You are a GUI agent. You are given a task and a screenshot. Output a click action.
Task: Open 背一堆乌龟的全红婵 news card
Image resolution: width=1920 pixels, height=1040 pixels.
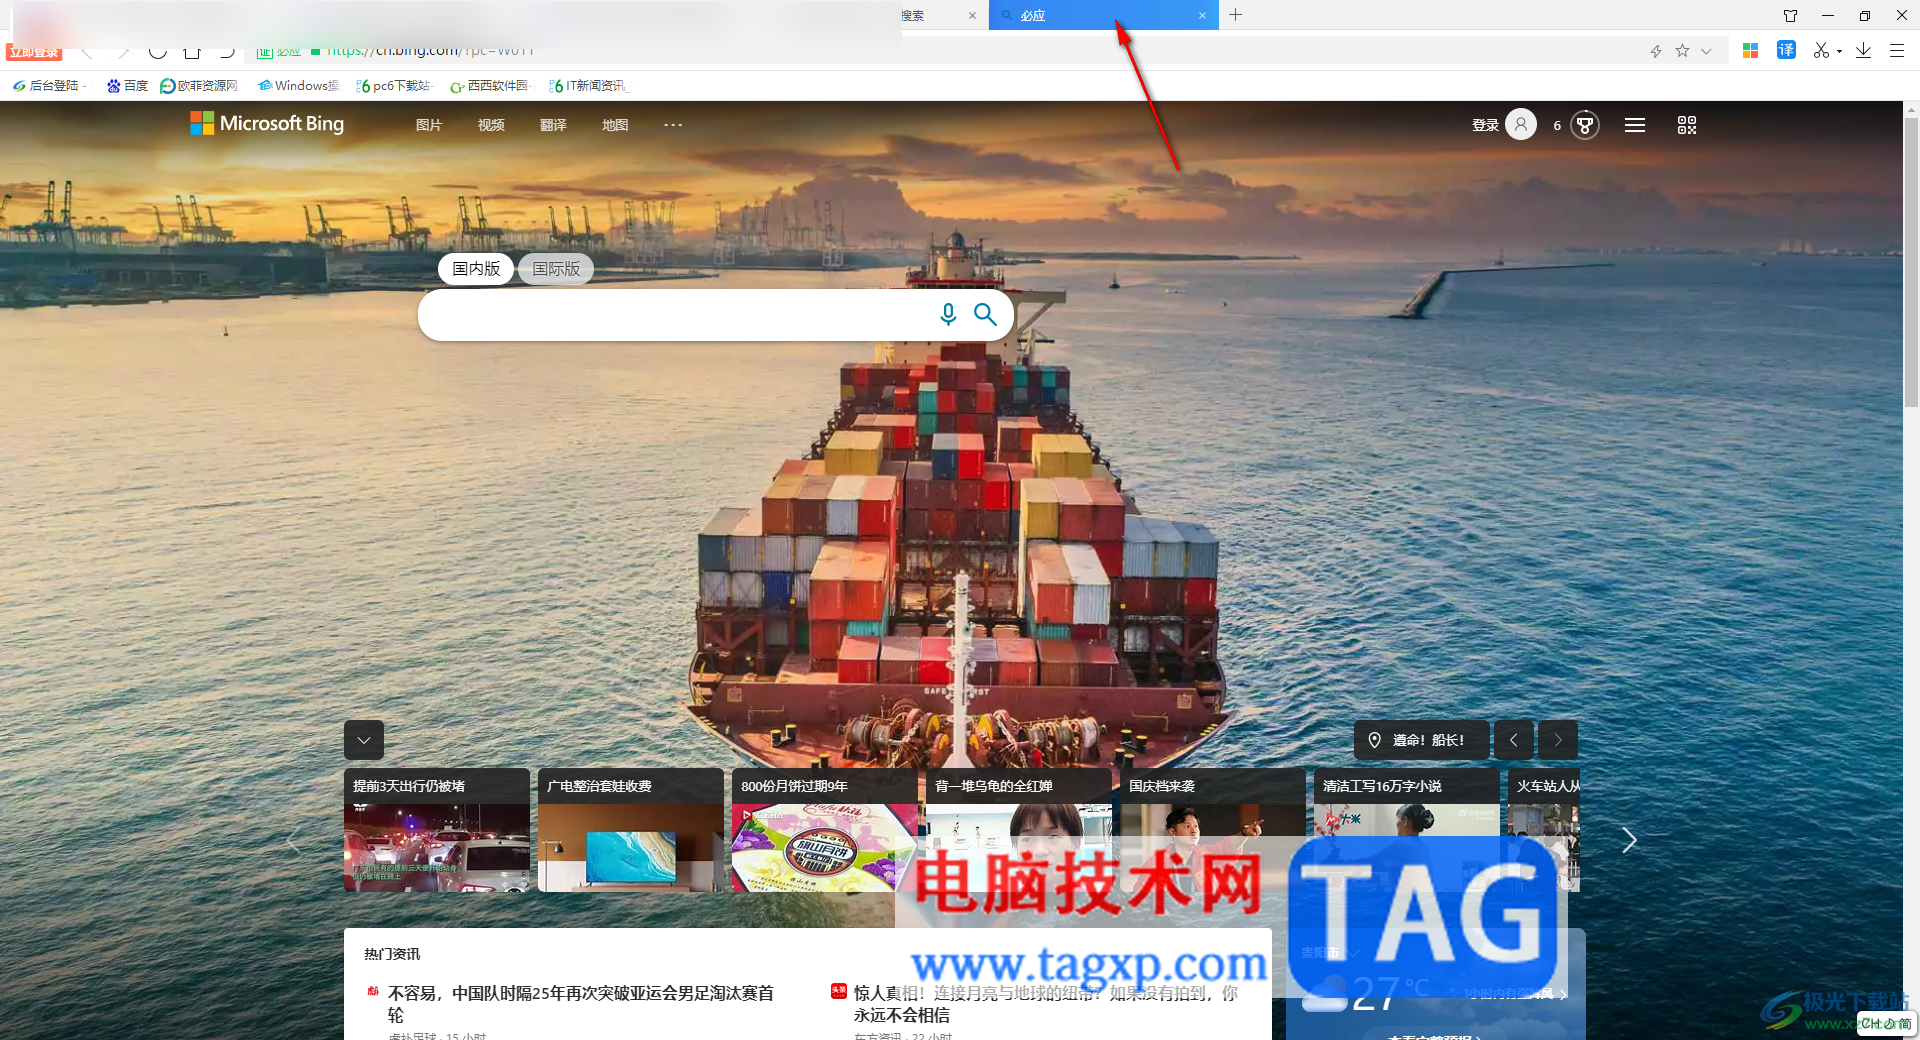(1019, 830)
